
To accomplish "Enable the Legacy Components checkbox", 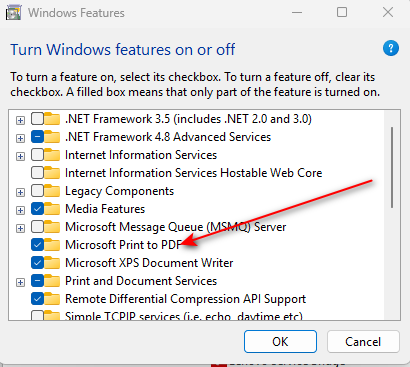I will pyautogui.click(x=37, y=191).
